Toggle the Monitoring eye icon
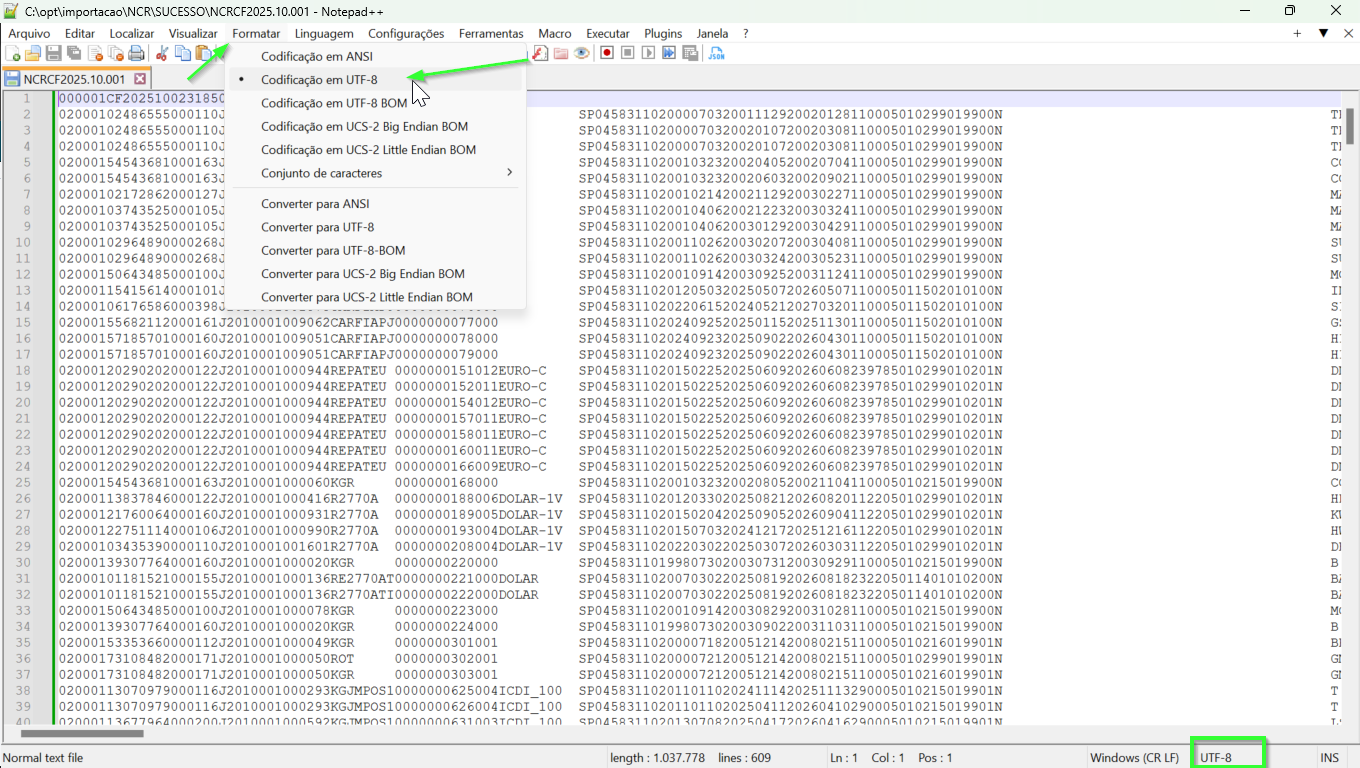1360x768 pixels. point(582,53)
